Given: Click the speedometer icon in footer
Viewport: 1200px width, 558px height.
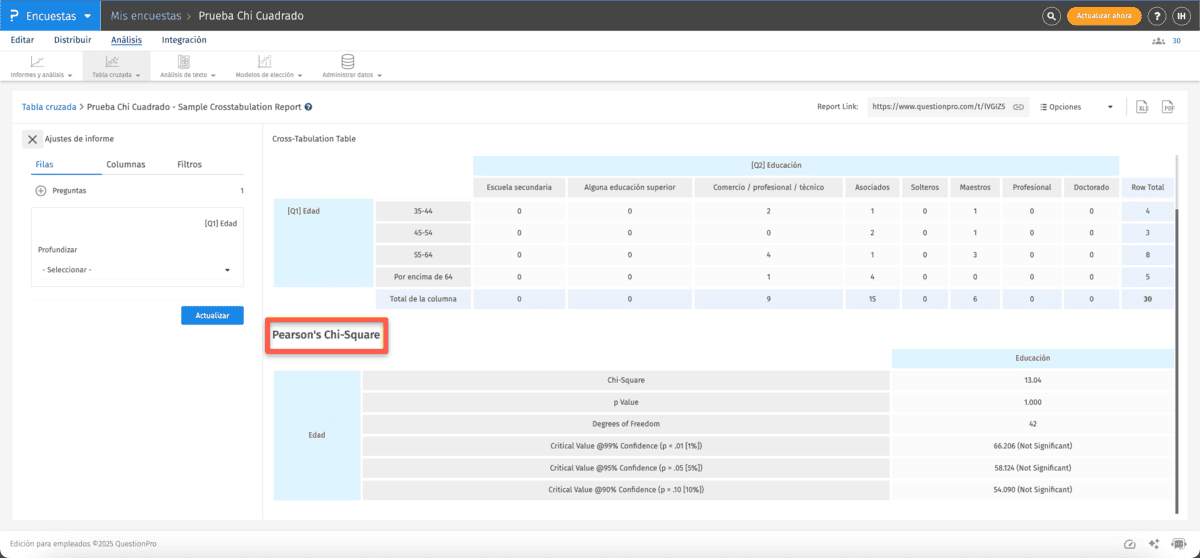Looking at the screenshot, I should click(x=1130, y=544).
